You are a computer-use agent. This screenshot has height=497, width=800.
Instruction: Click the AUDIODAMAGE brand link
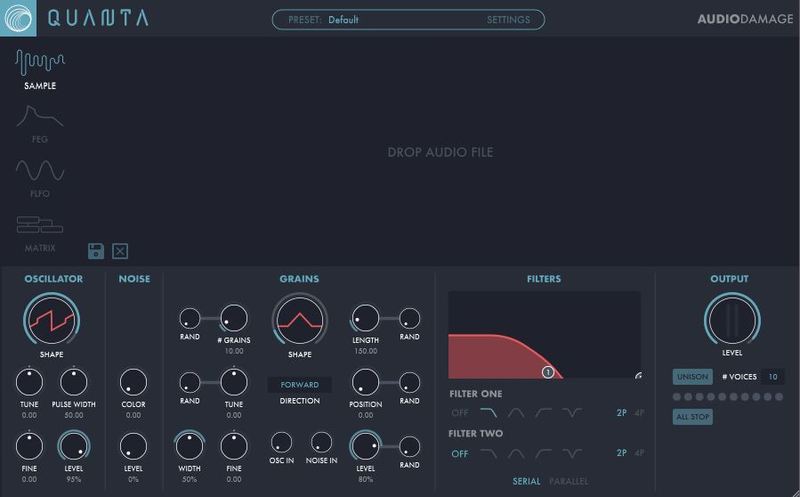tap(745, 19)
